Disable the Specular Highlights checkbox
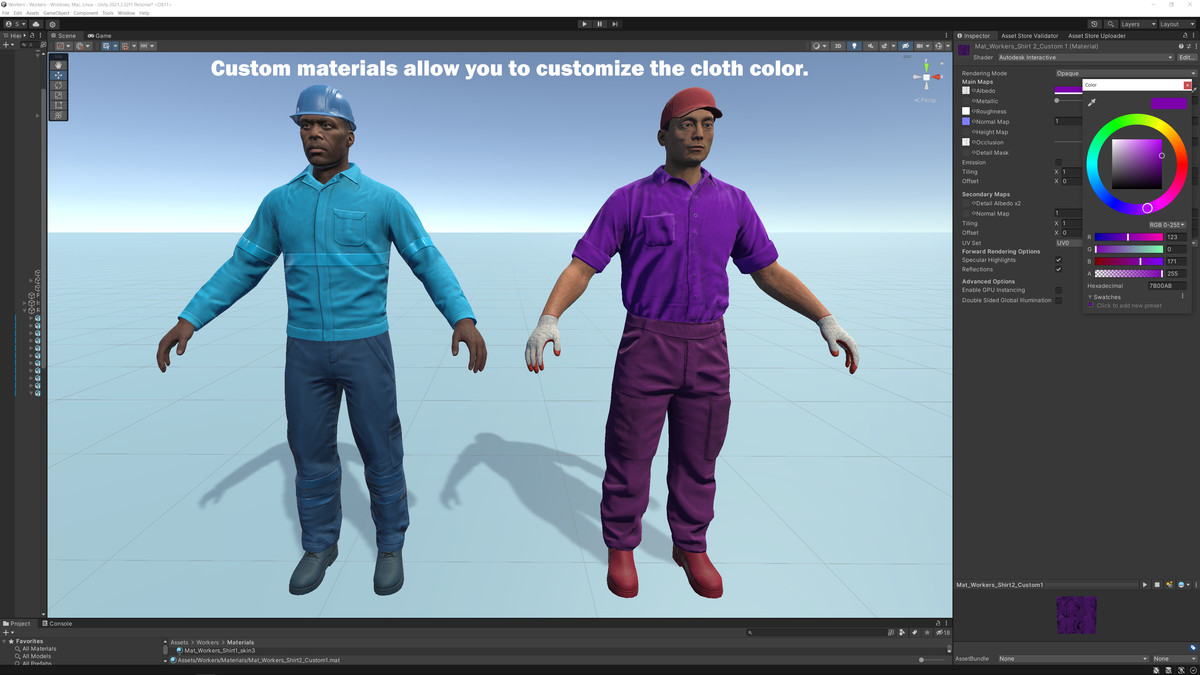This screenshot has height=675, width=1200. click(1059, 260)
